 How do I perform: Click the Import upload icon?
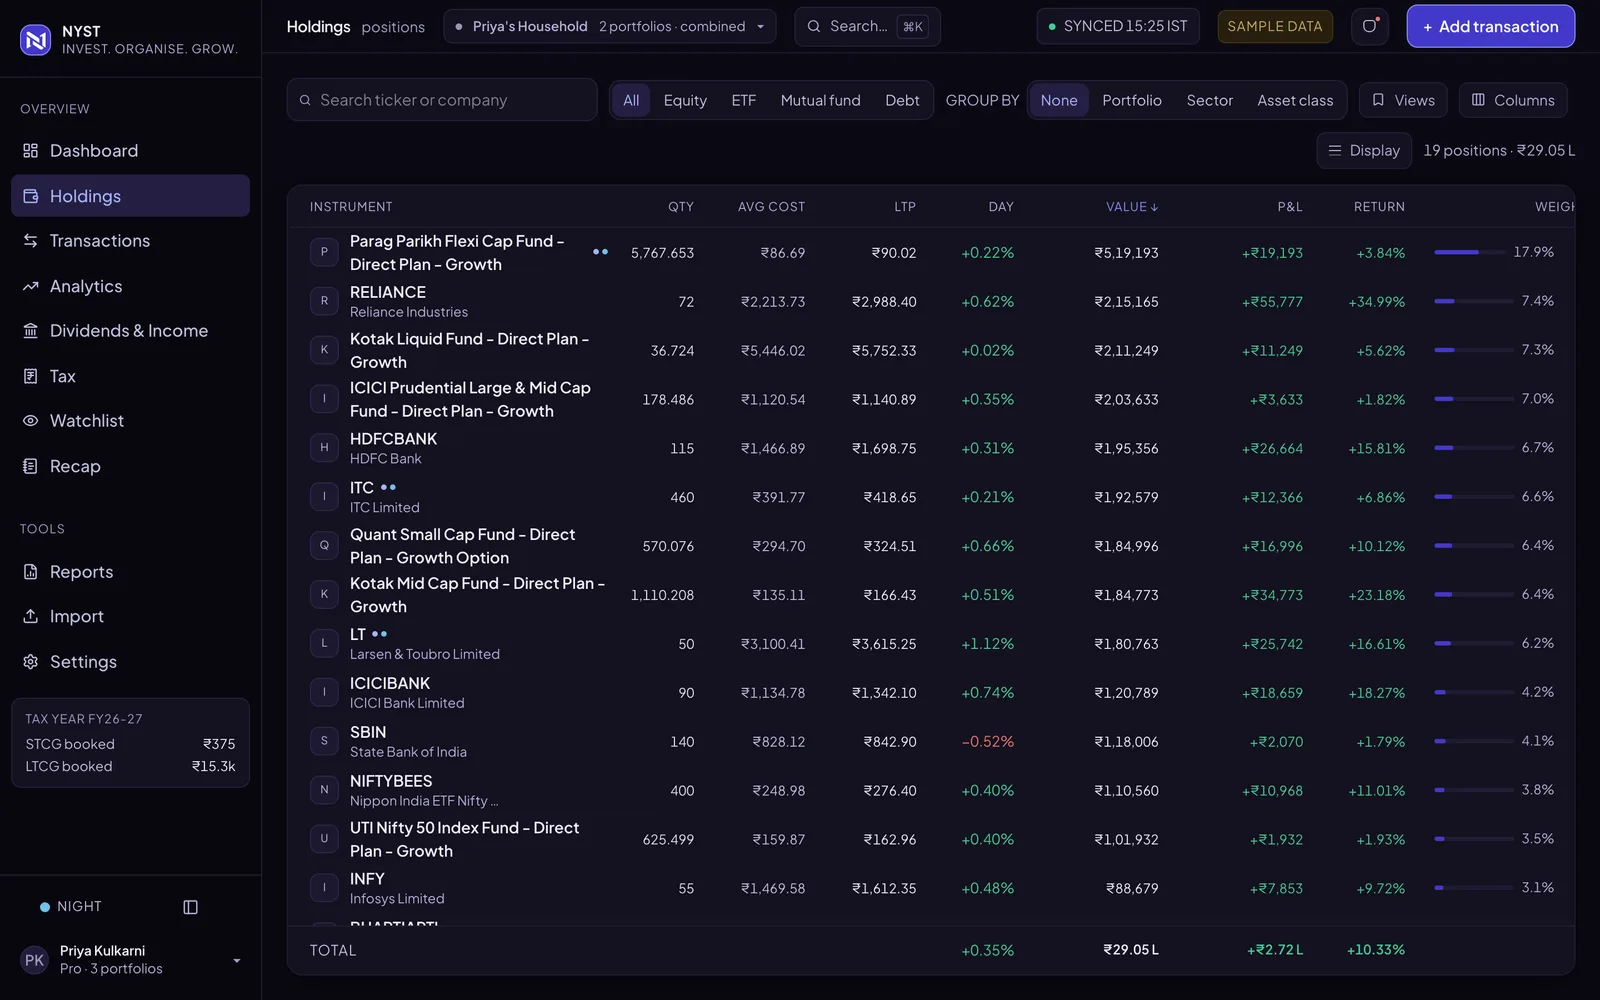click(31, 617)
